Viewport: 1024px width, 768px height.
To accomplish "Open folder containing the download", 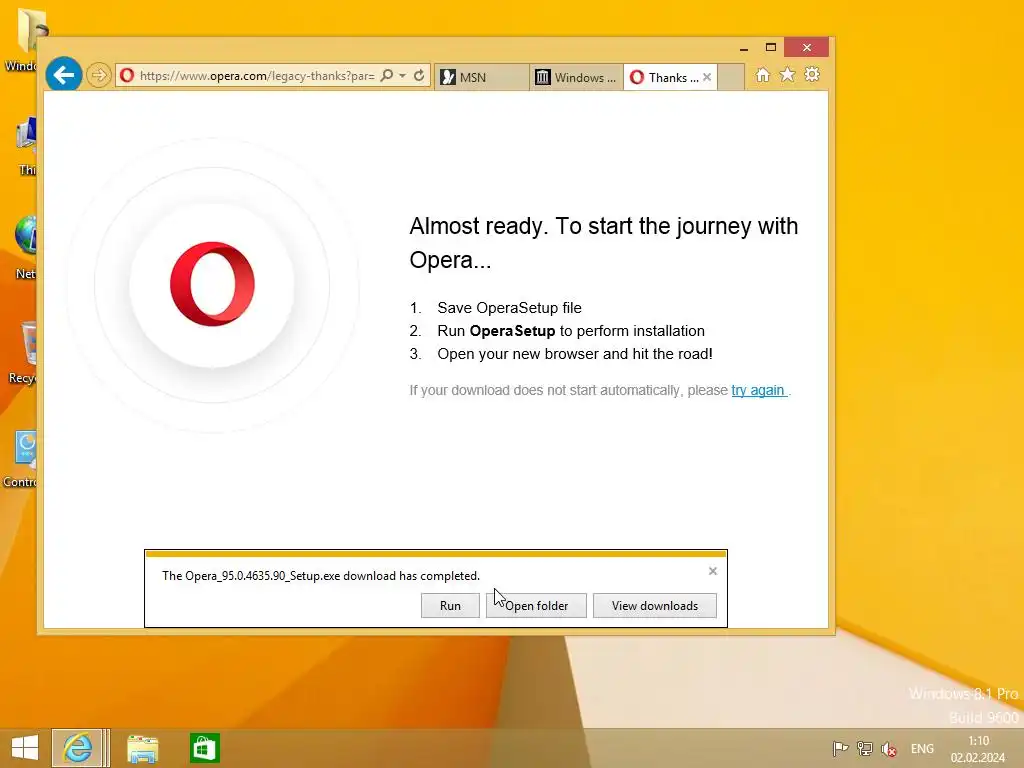I will pos(536,605).
